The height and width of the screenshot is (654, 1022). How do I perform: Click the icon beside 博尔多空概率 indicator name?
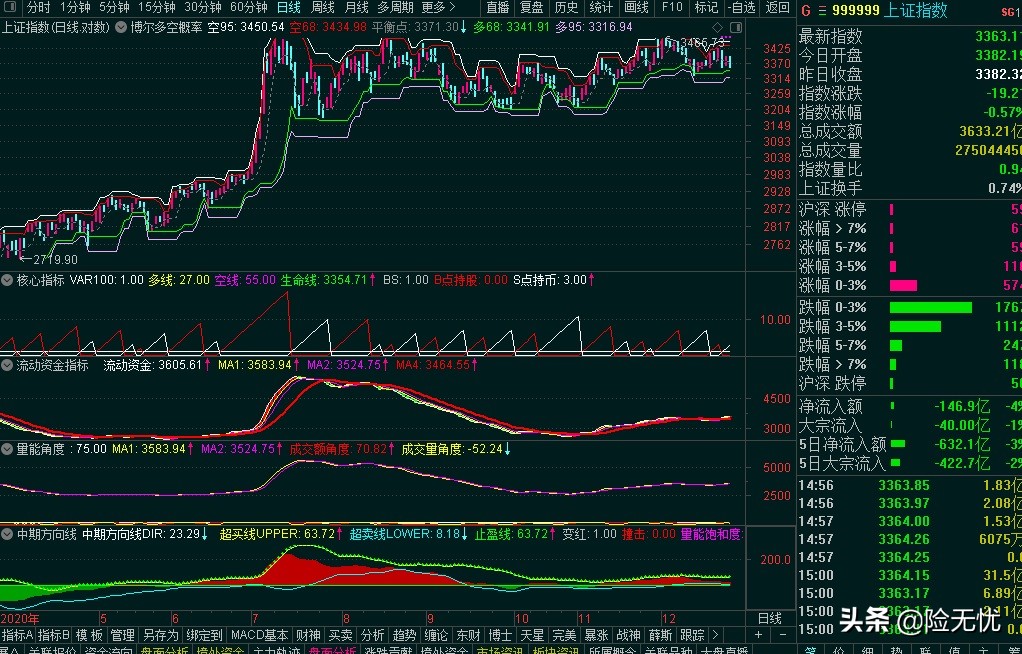tap(121, 27)
